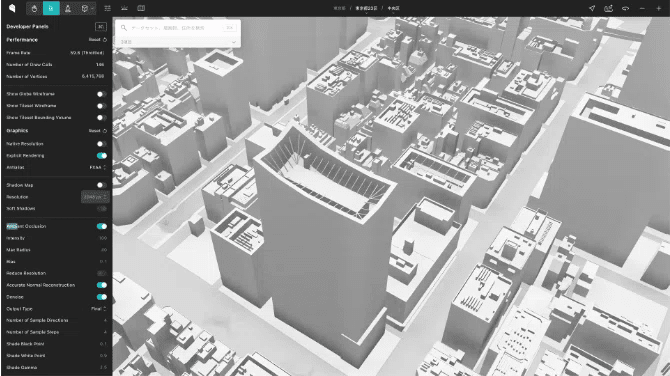This screenshot has width=670, height=376.
Task: Select the hand pan tool
Action: pyautogui.click(x=34, y=8)
